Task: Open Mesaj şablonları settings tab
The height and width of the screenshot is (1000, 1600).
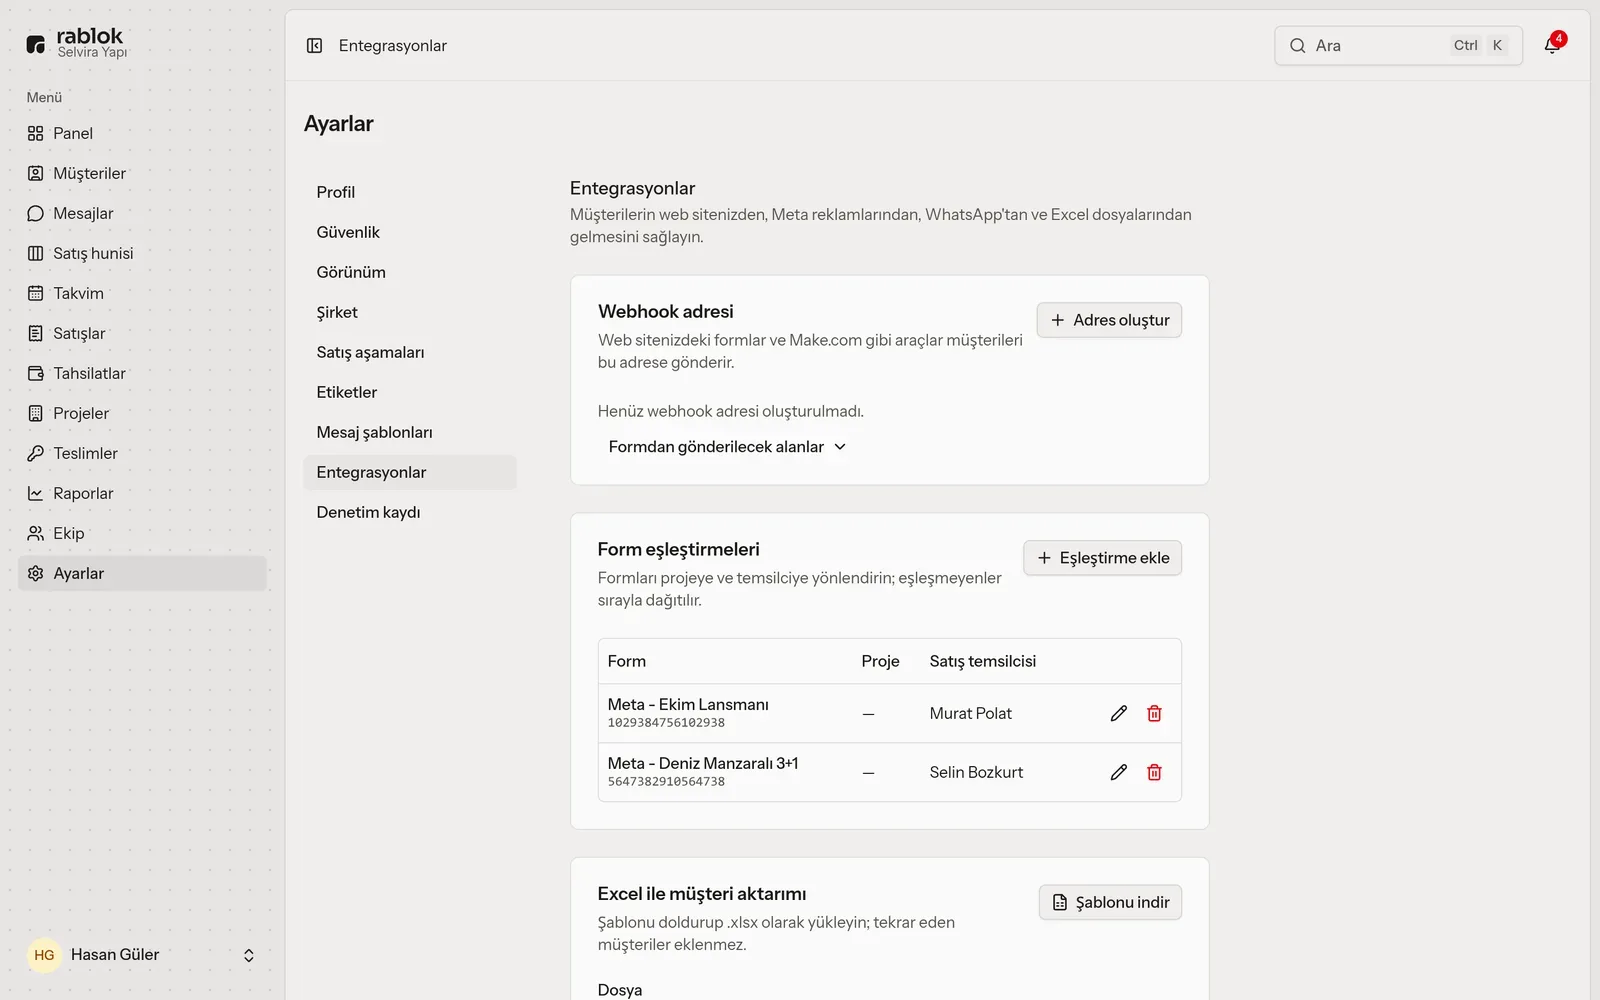Action: (410, 432)
